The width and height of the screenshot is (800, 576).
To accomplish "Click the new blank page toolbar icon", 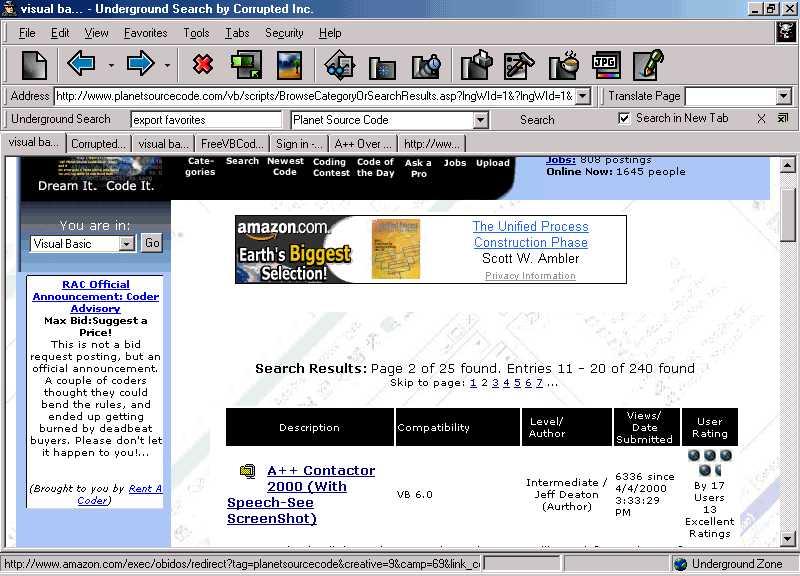I will 34,66.
